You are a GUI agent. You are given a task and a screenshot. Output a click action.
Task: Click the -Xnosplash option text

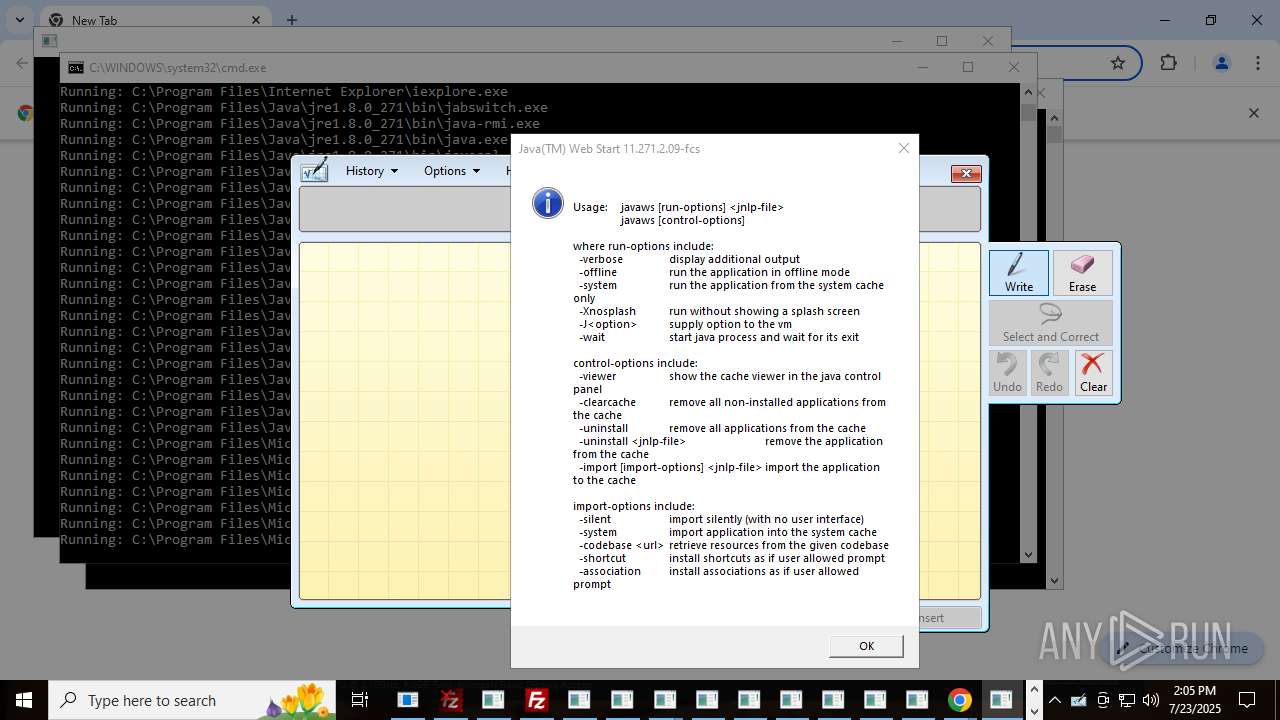tap(607, 311)
